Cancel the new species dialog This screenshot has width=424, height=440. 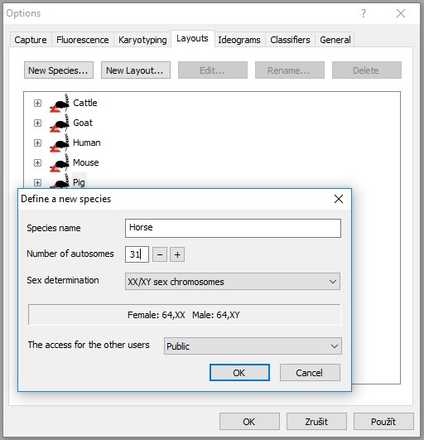[x=310, y=372]
